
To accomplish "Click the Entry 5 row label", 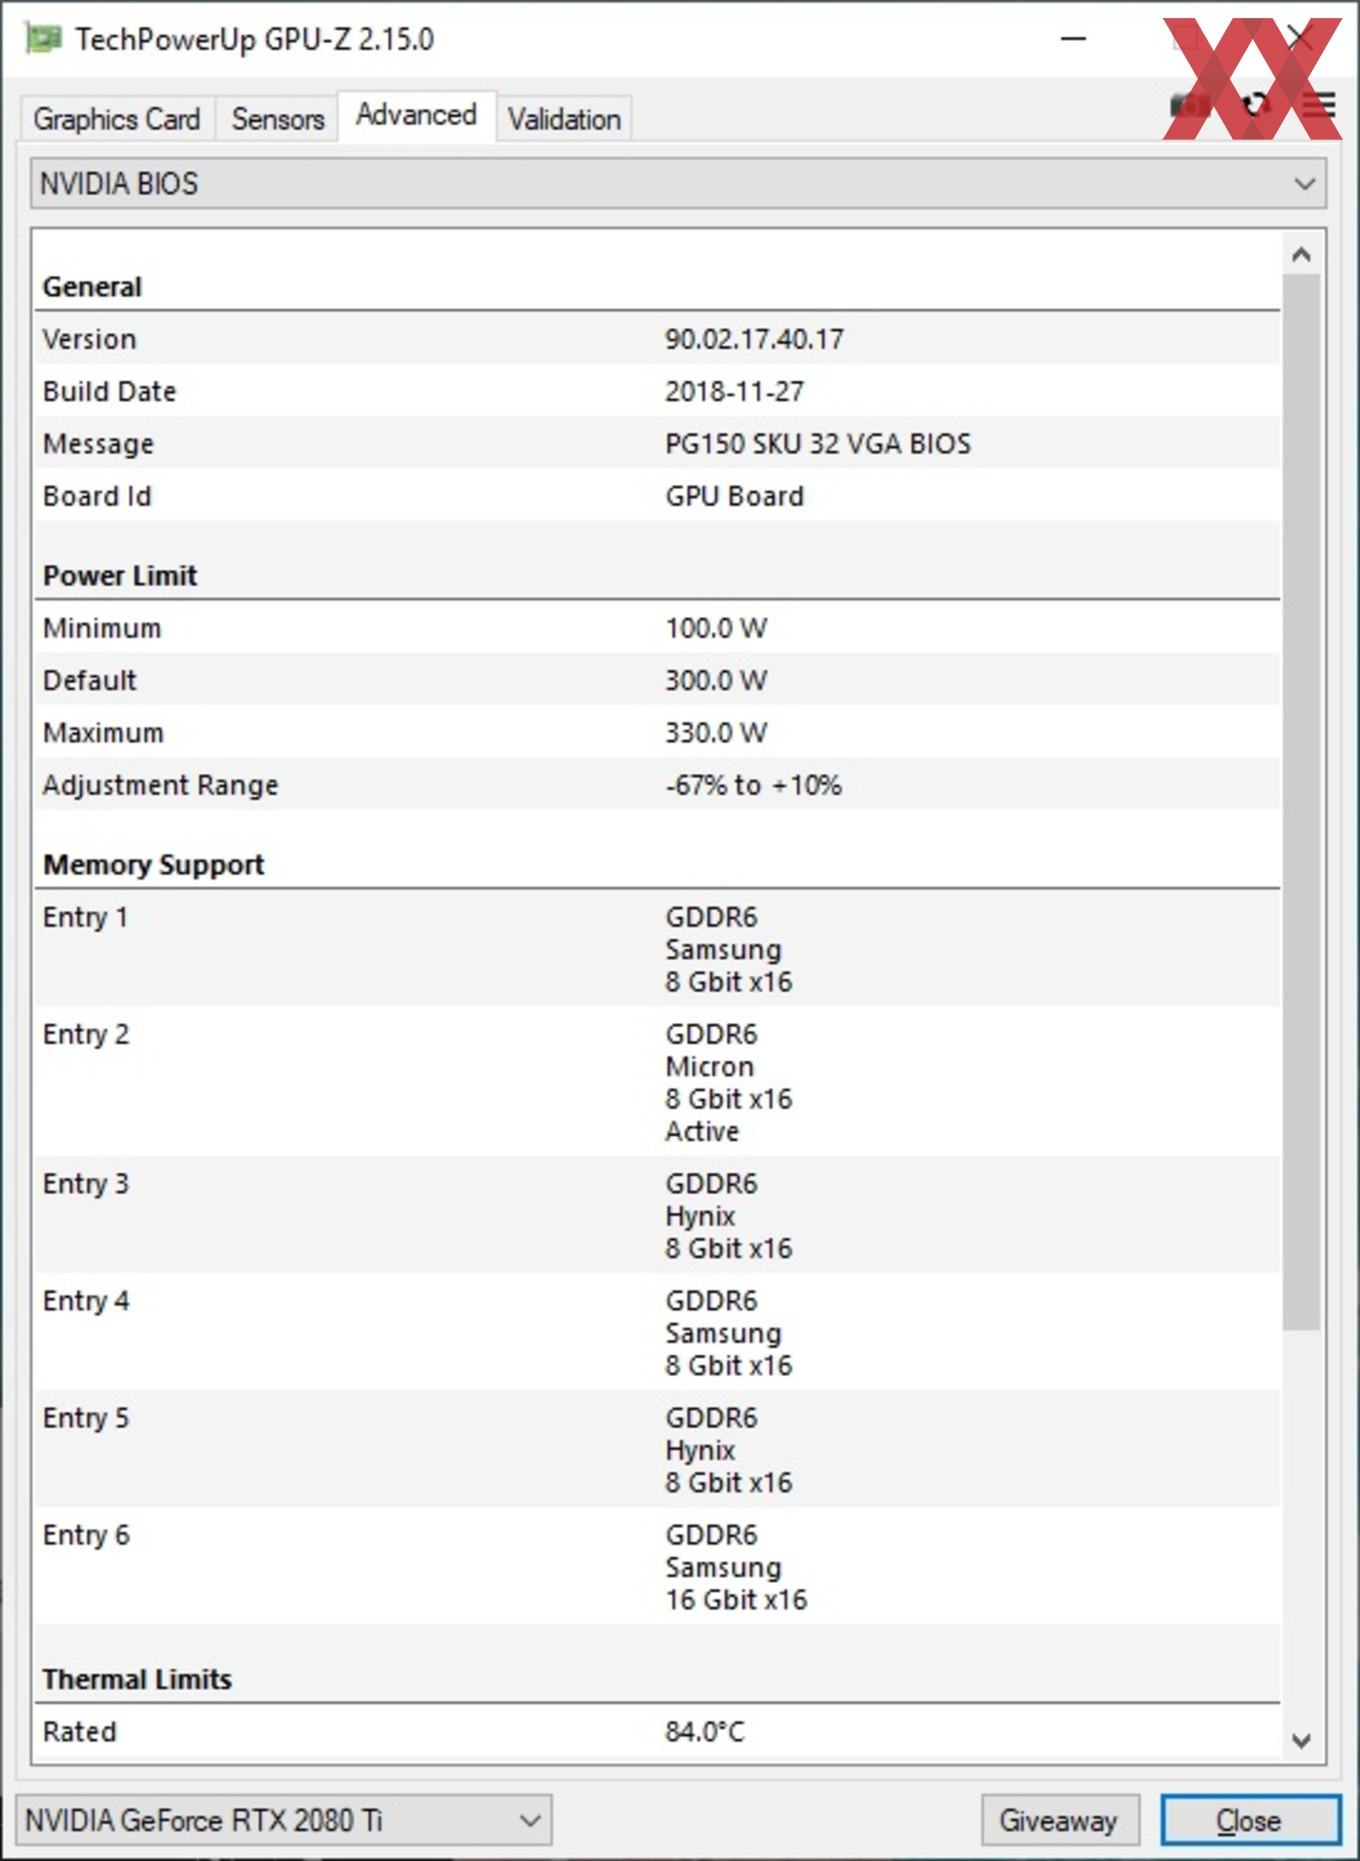I will [x=85, y=1418].
